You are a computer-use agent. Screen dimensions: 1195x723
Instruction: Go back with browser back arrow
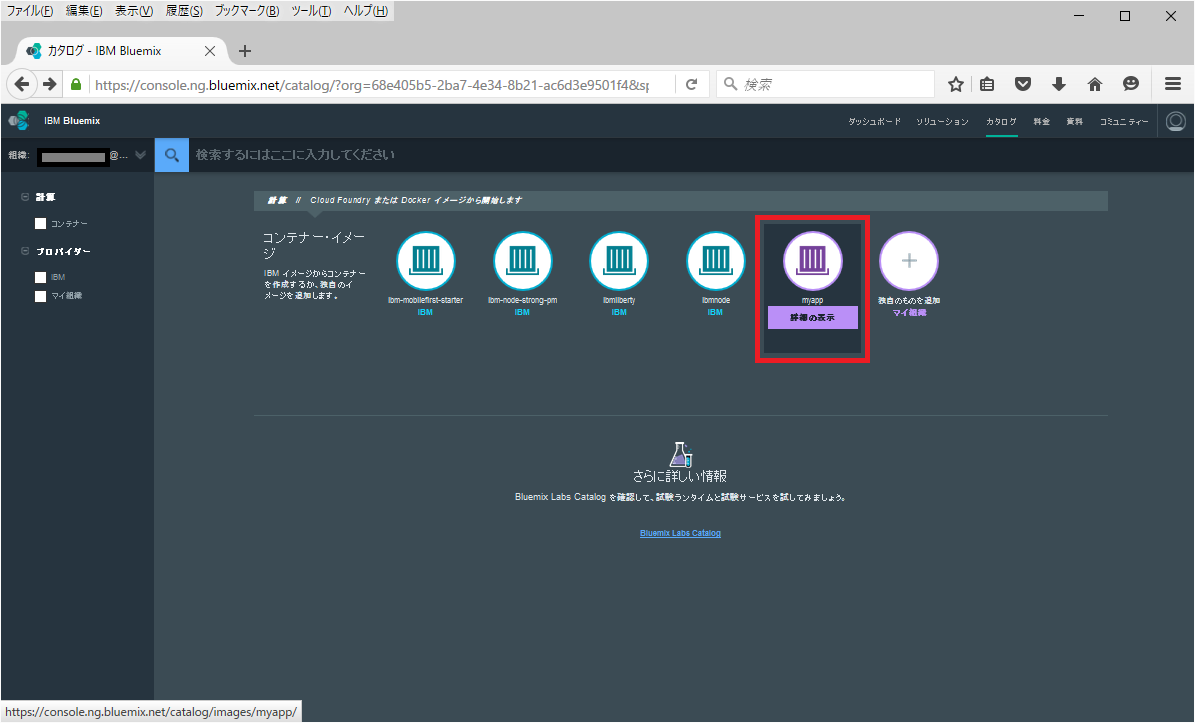(22, 84)
